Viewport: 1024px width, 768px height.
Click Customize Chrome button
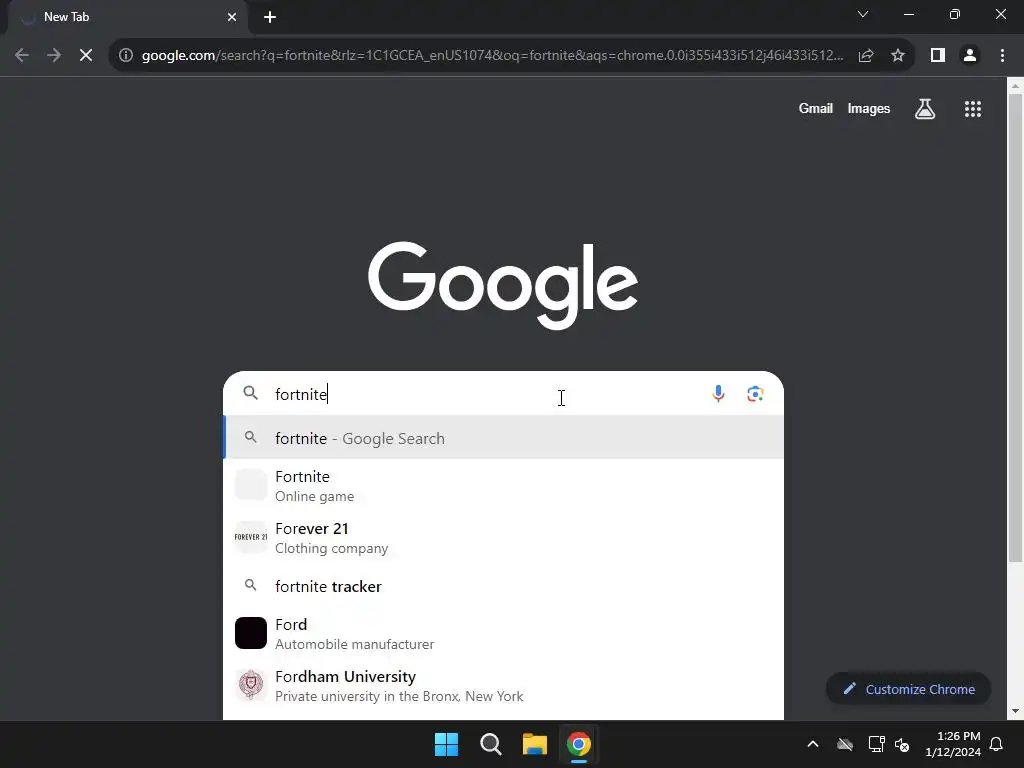coord(908,689)
